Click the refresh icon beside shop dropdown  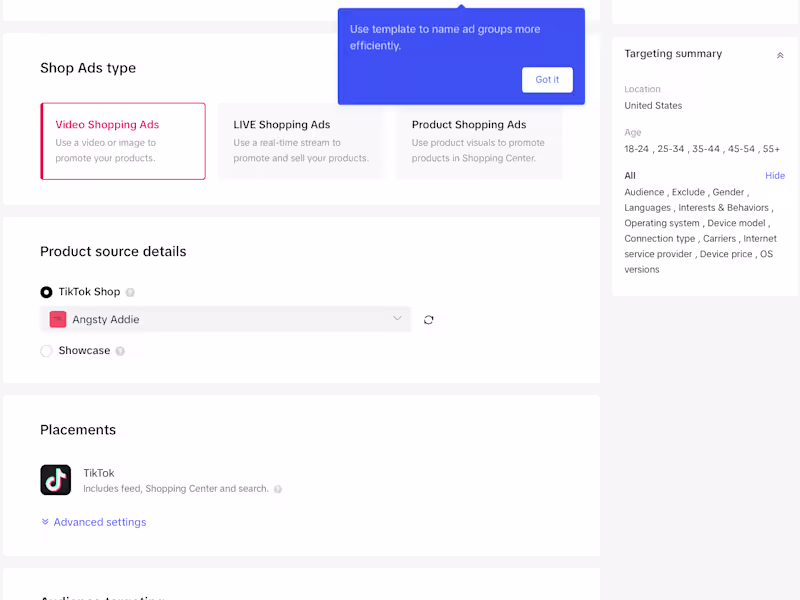[429, 320]
